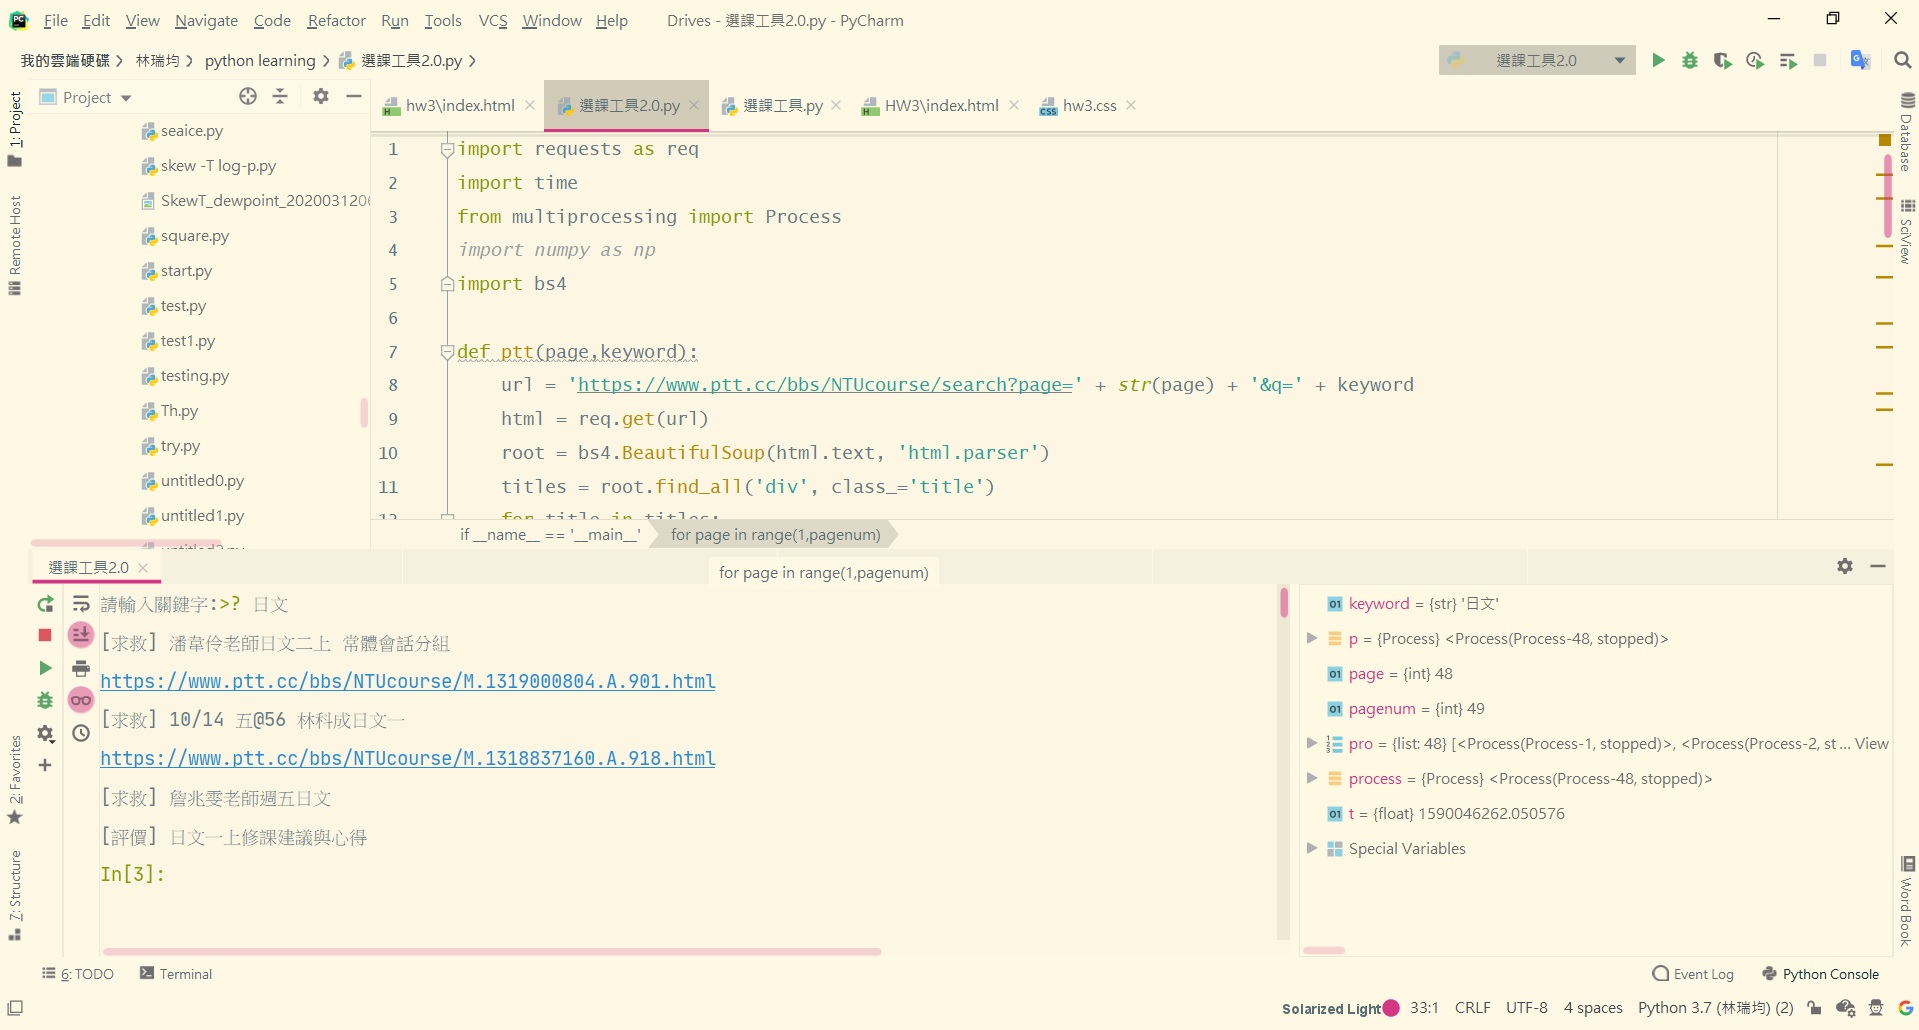
Task: Toggle the Favorites tool window
Action: 15,779
